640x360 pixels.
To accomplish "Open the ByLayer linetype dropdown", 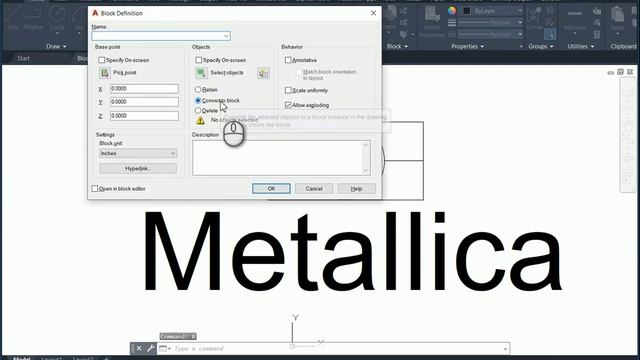I will [520, 35].
